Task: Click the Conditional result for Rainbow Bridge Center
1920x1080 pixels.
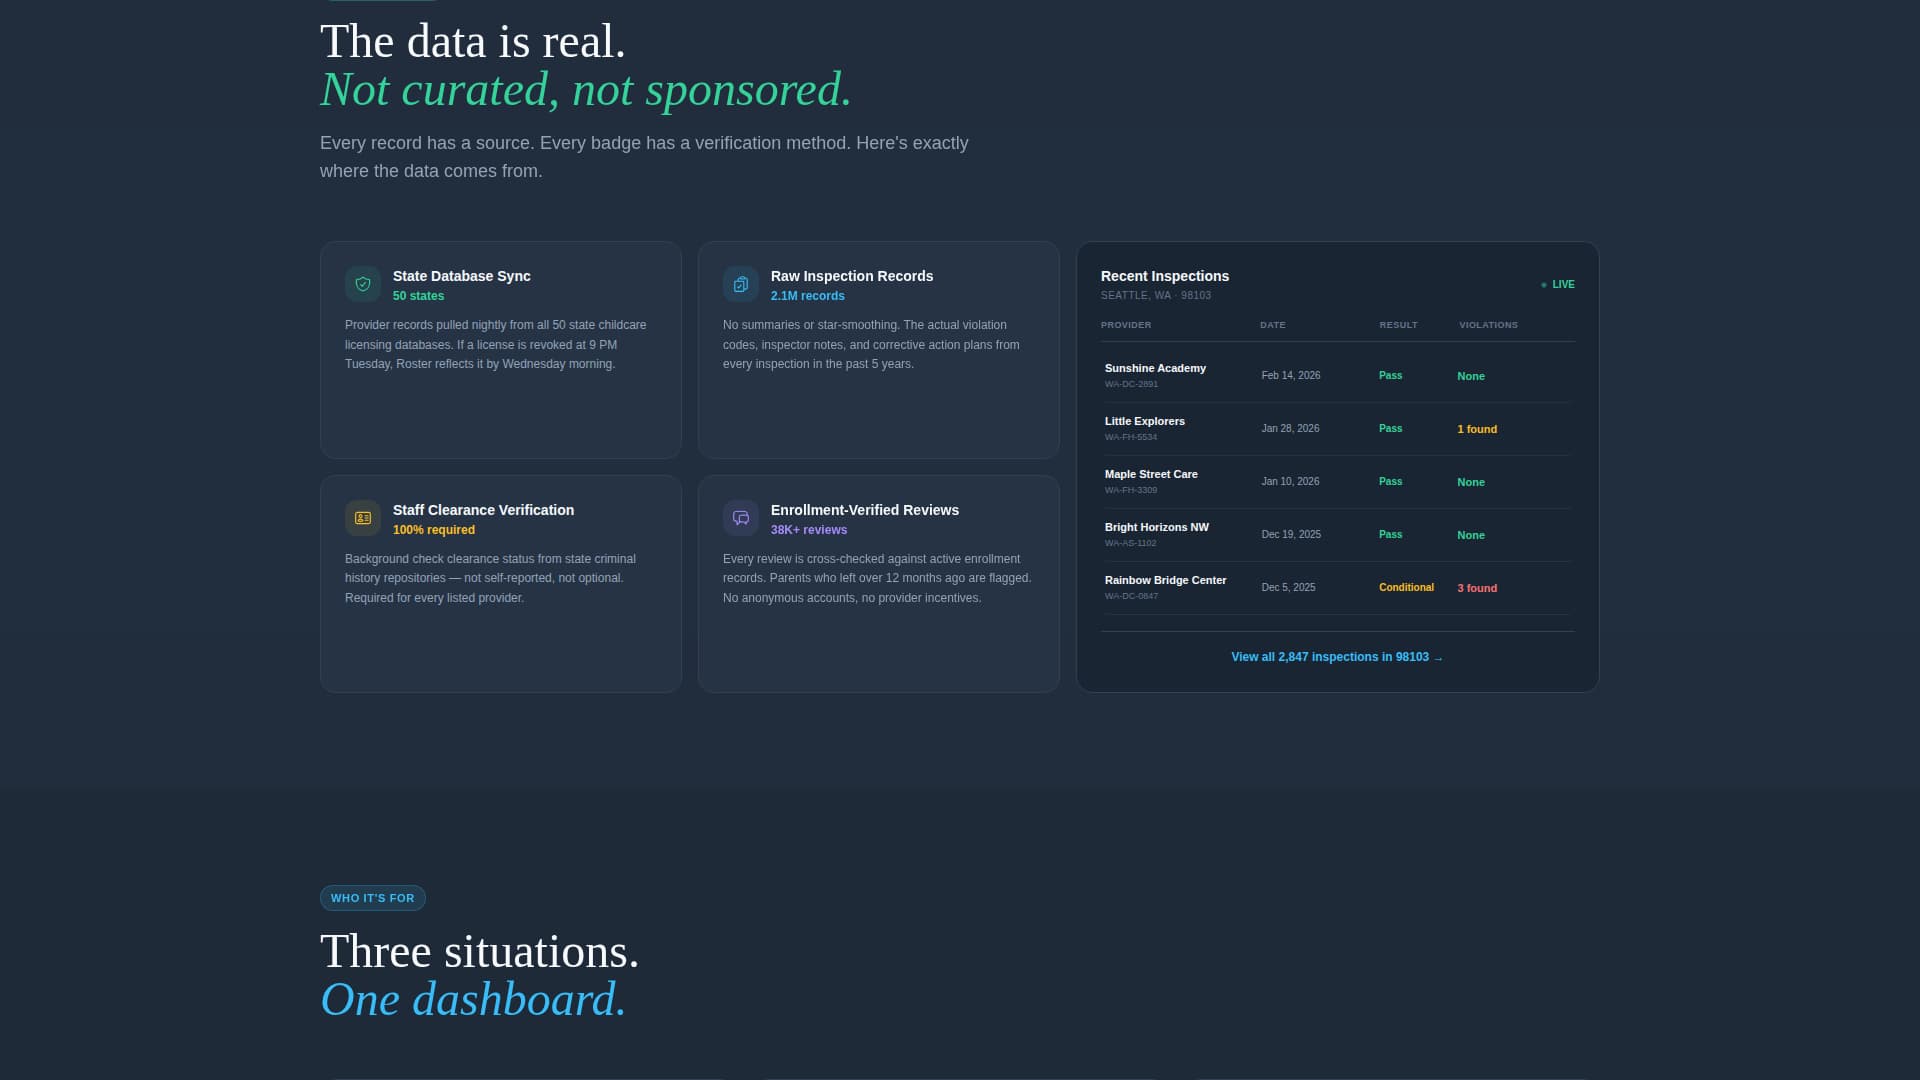Action: point(1406,588)
